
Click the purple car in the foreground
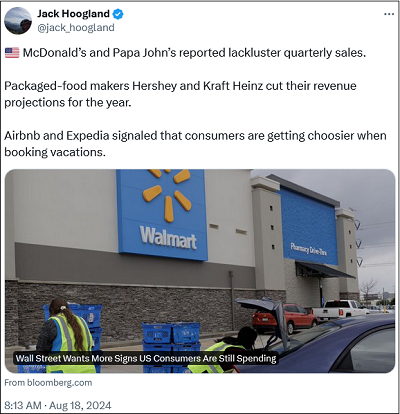(320, 343)
